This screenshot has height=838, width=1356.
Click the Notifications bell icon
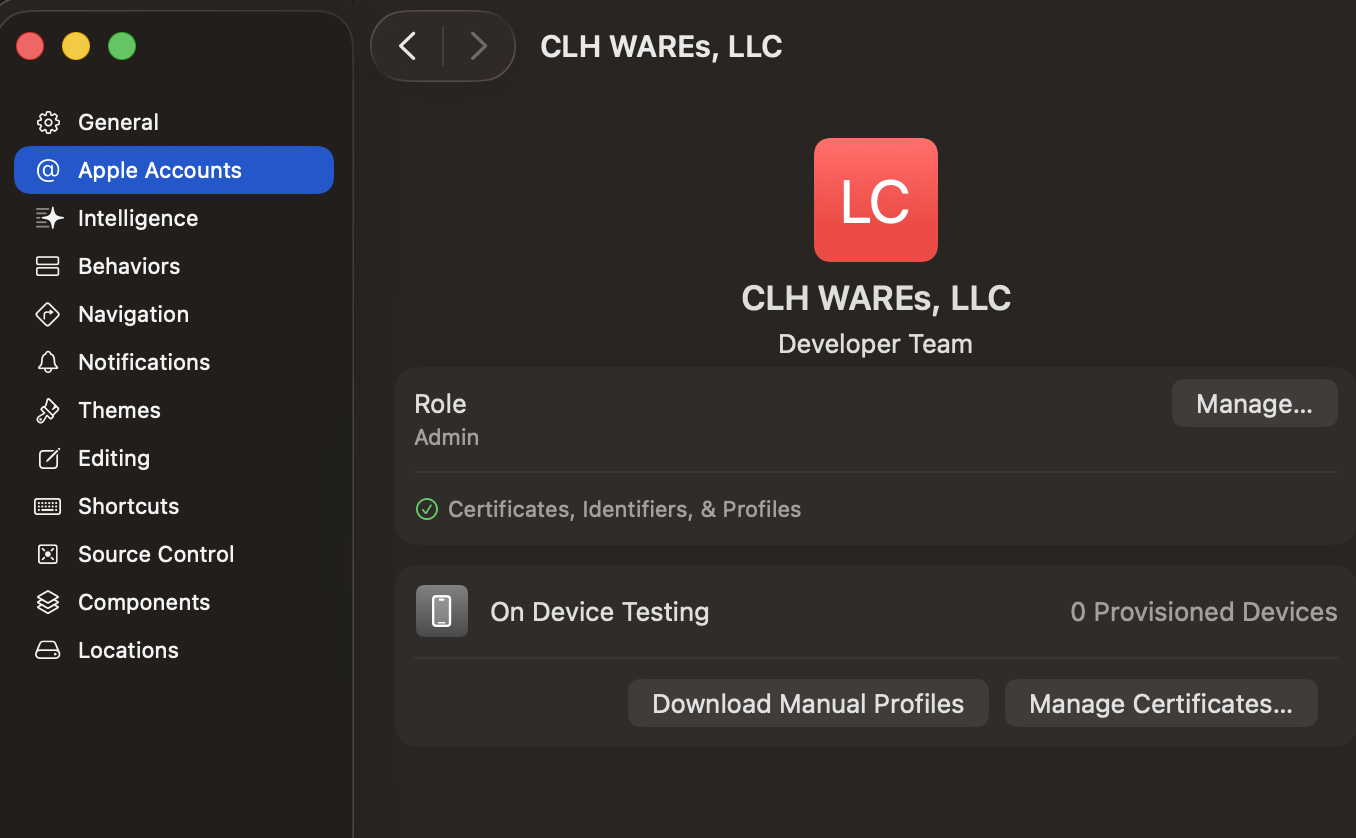pos(48,362)
